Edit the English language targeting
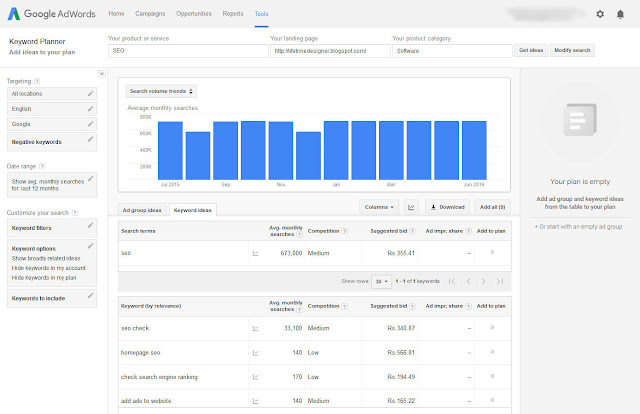640x414 pixels. [91, 109]
